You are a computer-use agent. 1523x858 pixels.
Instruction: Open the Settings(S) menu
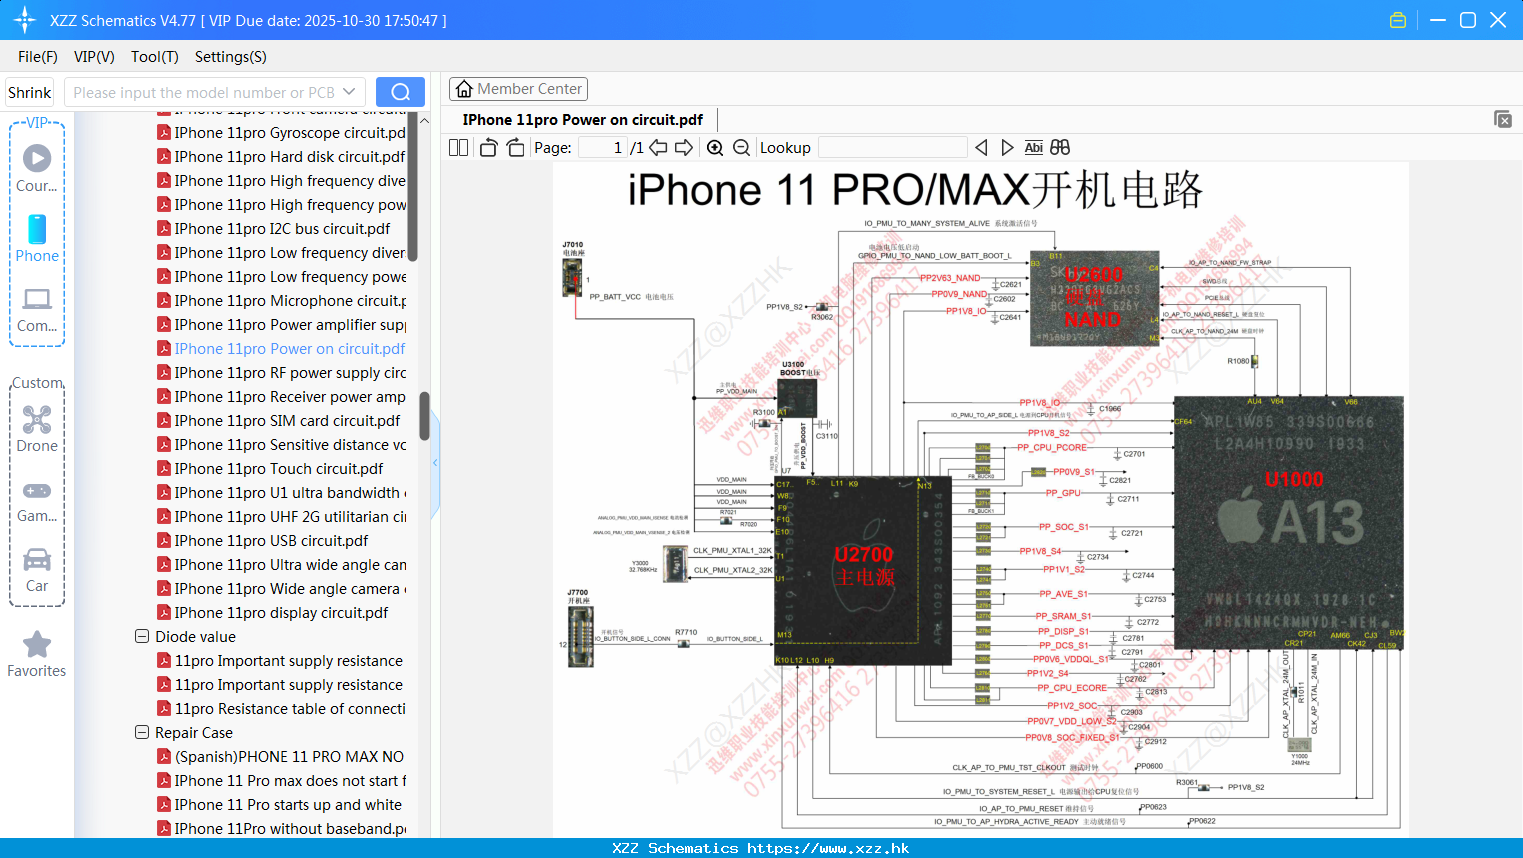click(x=231, y=57)
